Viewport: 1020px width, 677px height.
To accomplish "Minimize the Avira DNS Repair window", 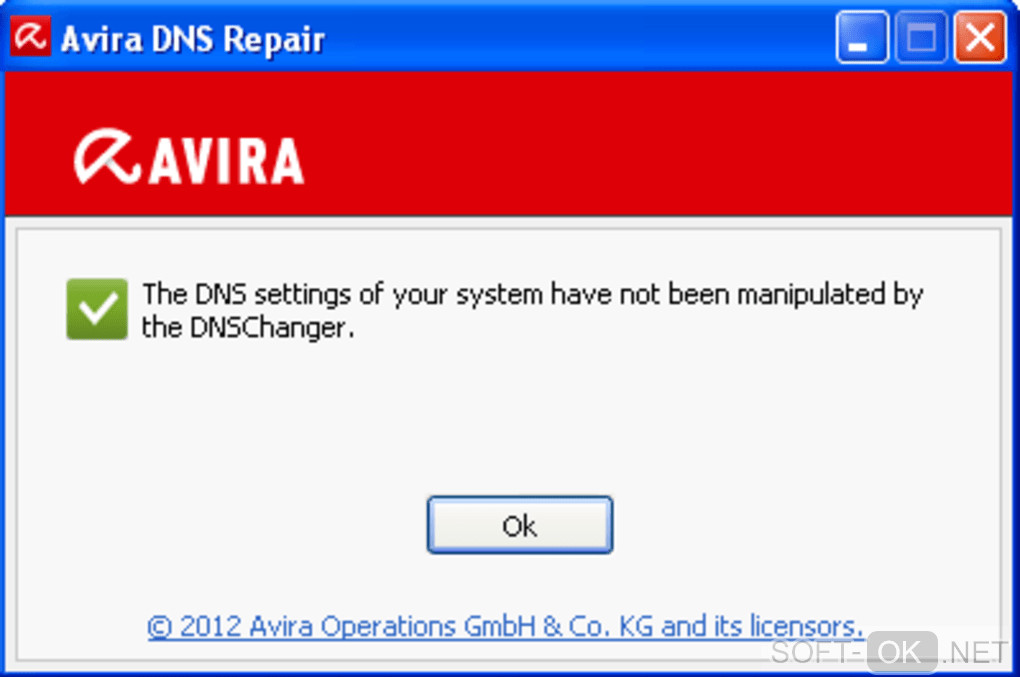I will [861, 37].
